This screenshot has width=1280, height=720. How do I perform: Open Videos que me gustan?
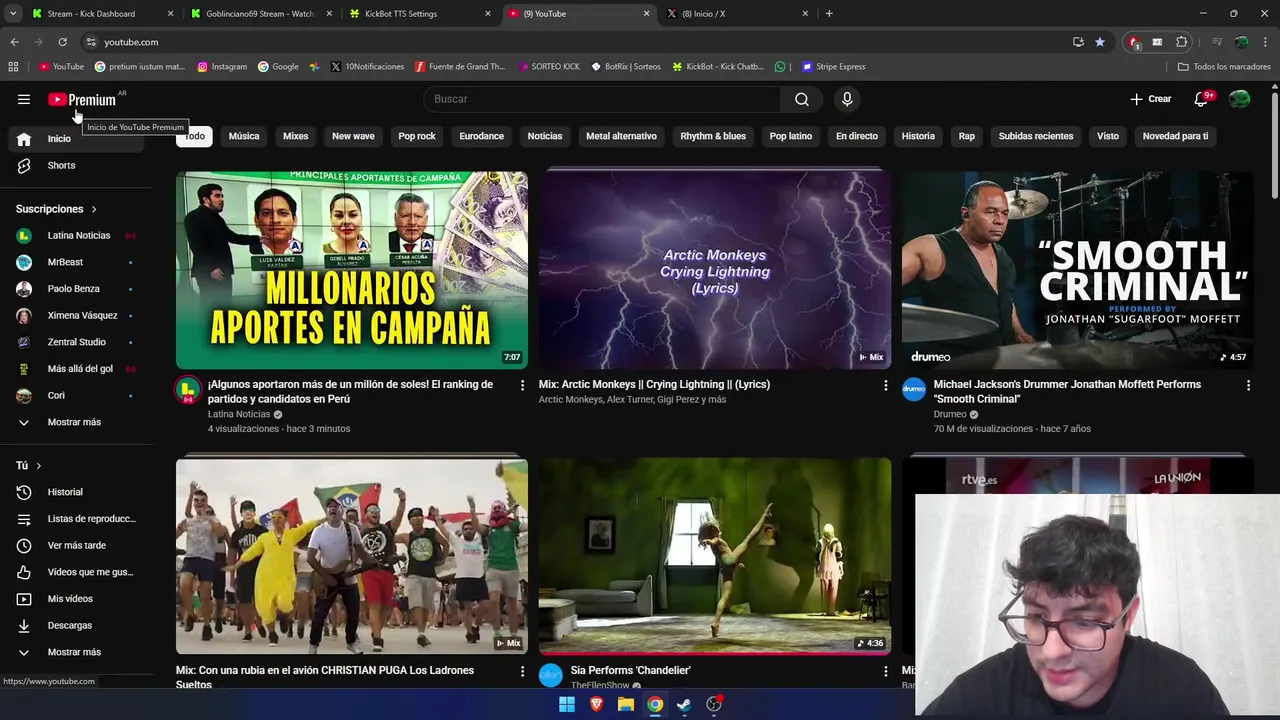click(x=77, y=572)
